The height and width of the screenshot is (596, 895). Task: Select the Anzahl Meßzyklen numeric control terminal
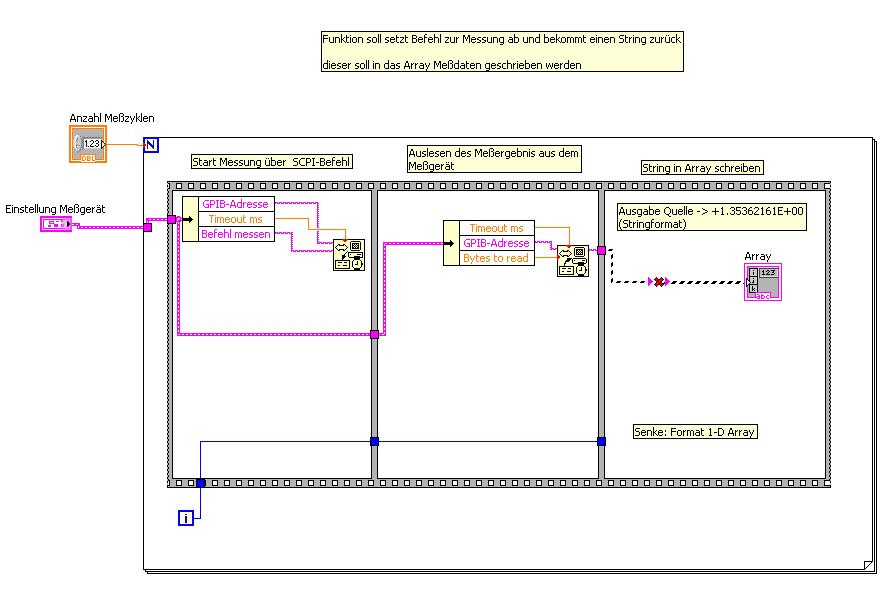(88, 144)
